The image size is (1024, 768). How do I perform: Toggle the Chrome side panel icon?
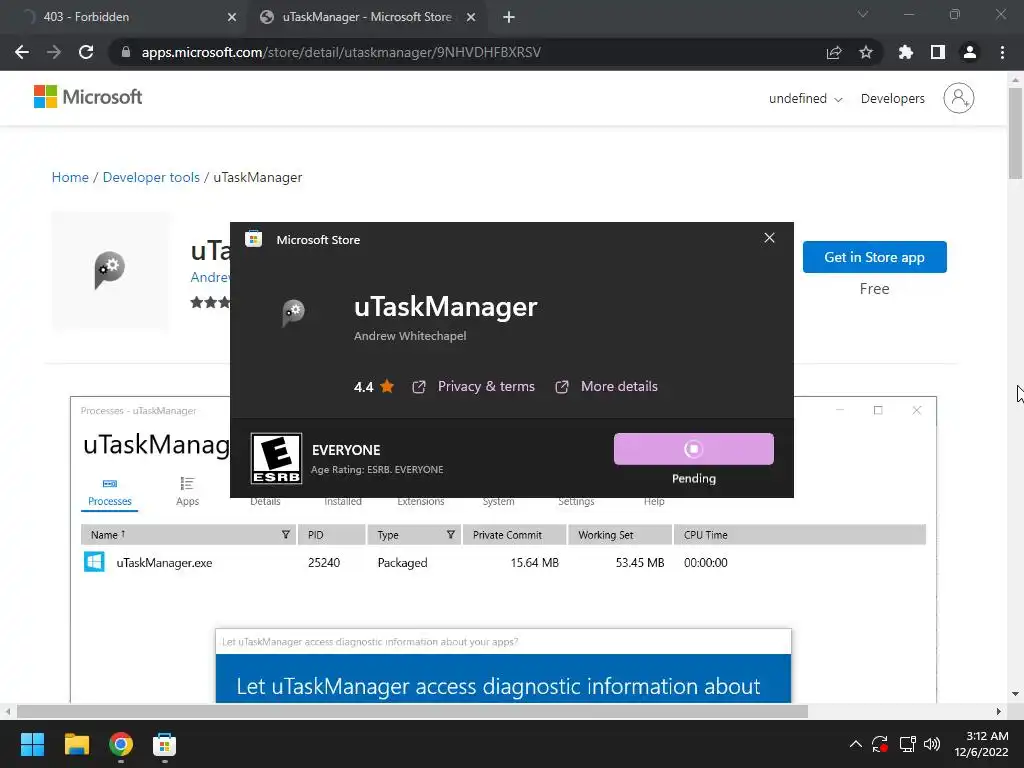(x=938, y=52)
